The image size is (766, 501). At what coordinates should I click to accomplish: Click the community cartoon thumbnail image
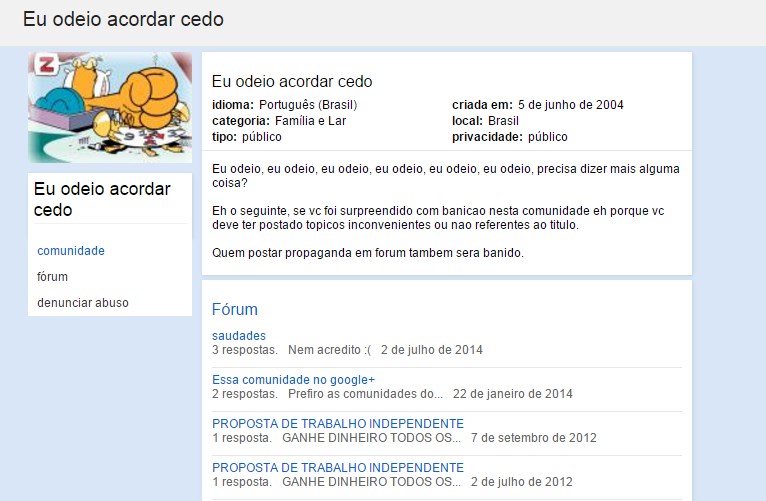tap(110, 107)
